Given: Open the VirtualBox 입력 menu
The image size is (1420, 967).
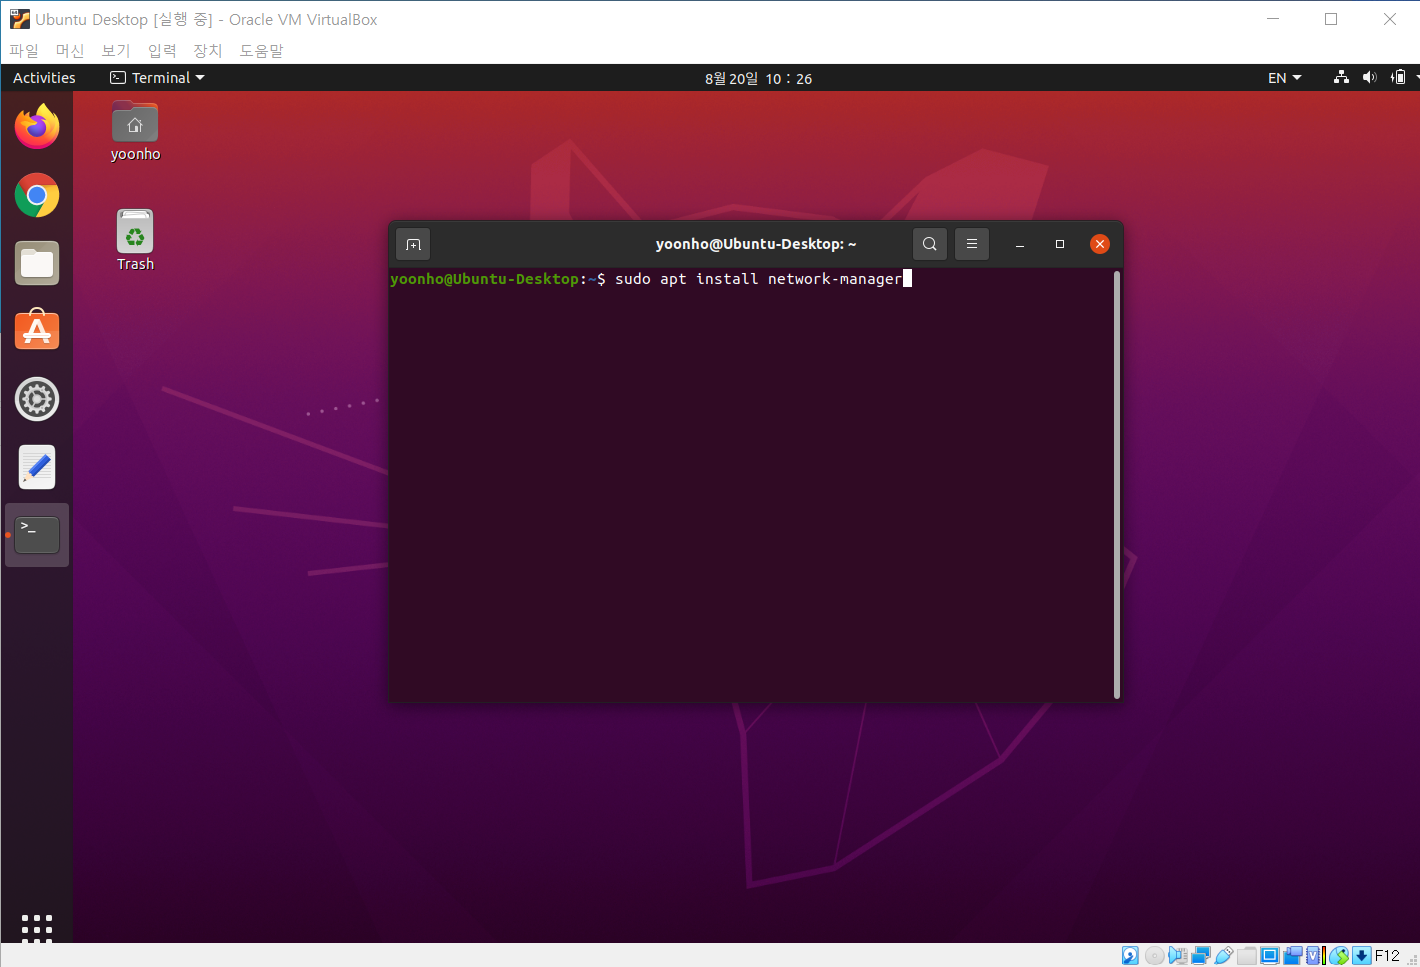Looking at the screenshot, I should tap(162, 50).
